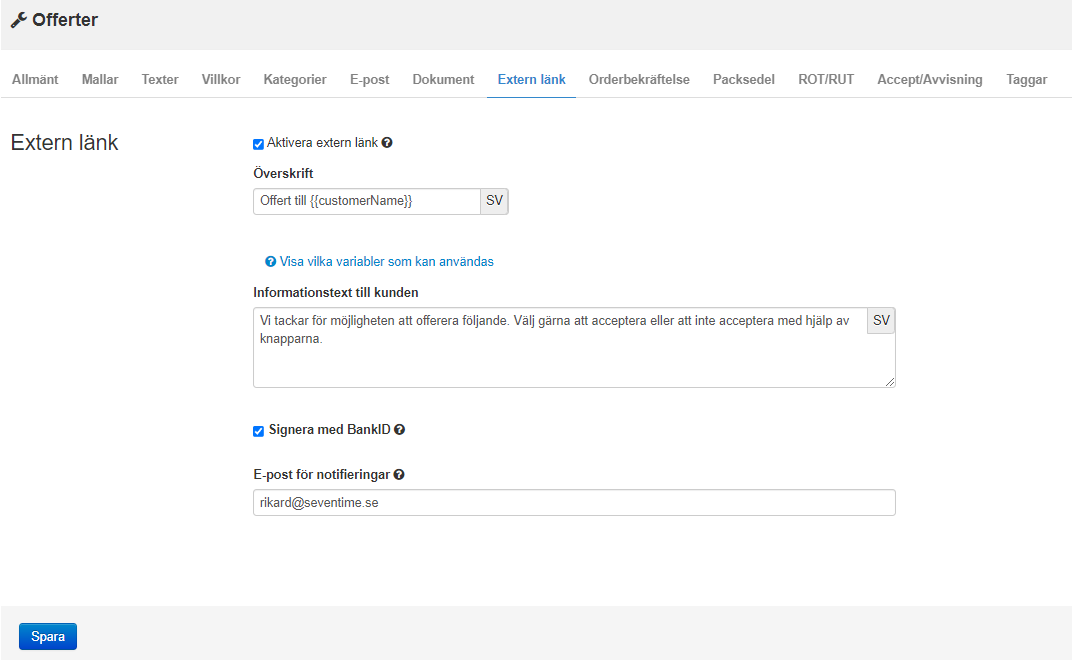Click the Extern länk section heading
Screen dimensions: 1072x660
pos(64,142)
